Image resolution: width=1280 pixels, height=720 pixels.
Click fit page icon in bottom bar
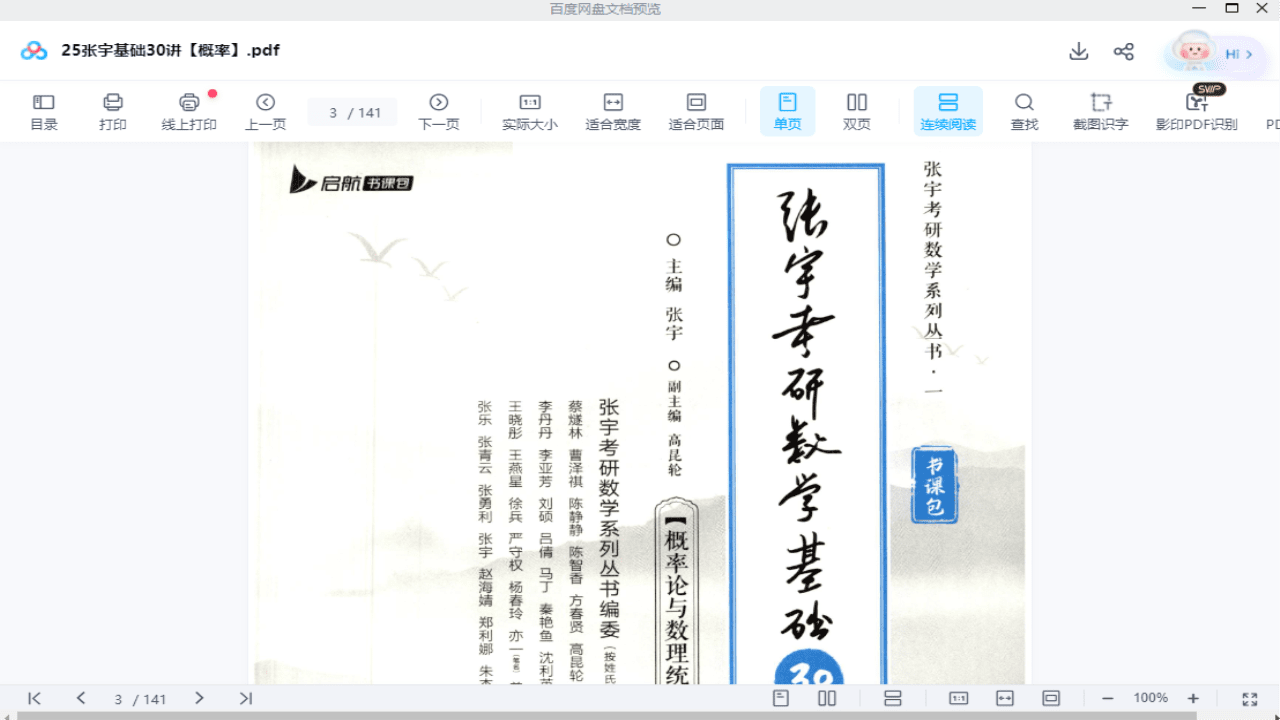[1051, 698]
